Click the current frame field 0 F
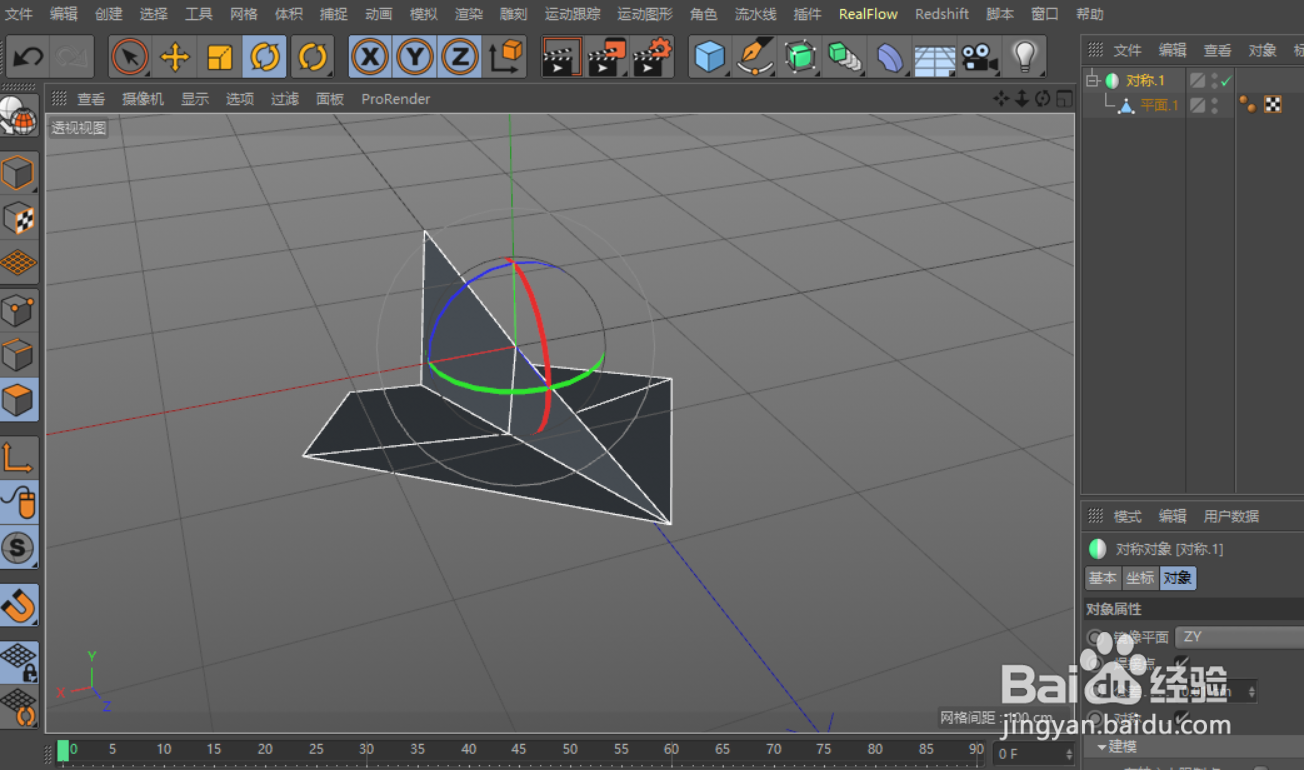Image resolution: width=1304 pixels, height=770 pixels. pyautogui.click(x=1036, y=753)
